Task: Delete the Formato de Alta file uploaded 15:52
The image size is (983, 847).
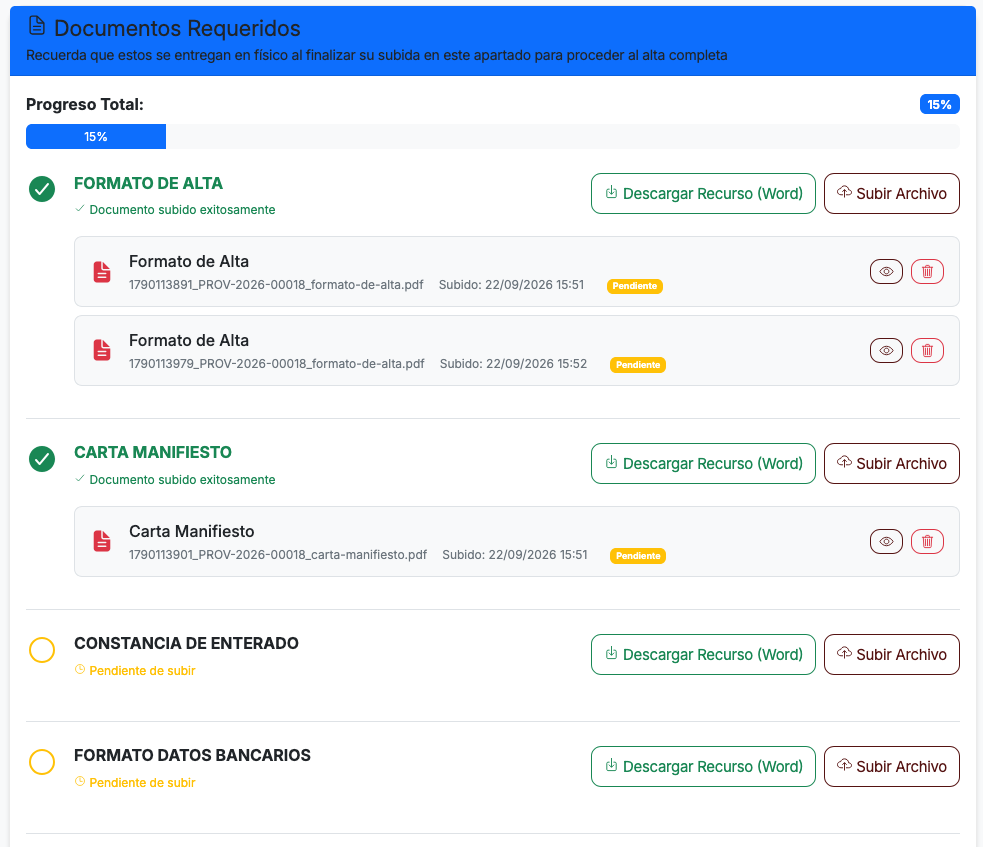Action: (927, 350)
